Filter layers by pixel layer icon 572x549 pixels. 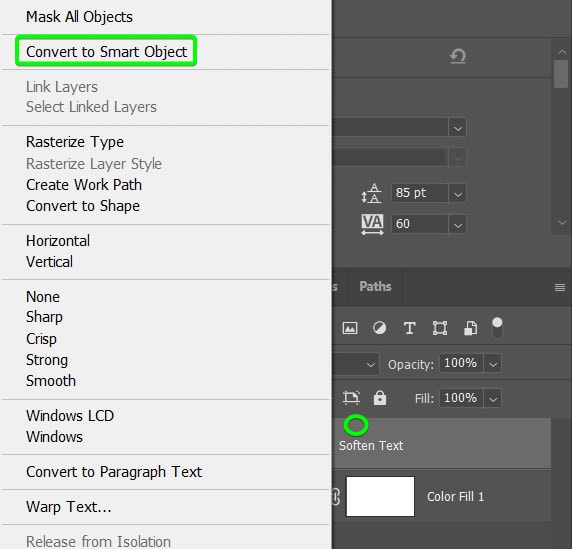coord(350,328)
